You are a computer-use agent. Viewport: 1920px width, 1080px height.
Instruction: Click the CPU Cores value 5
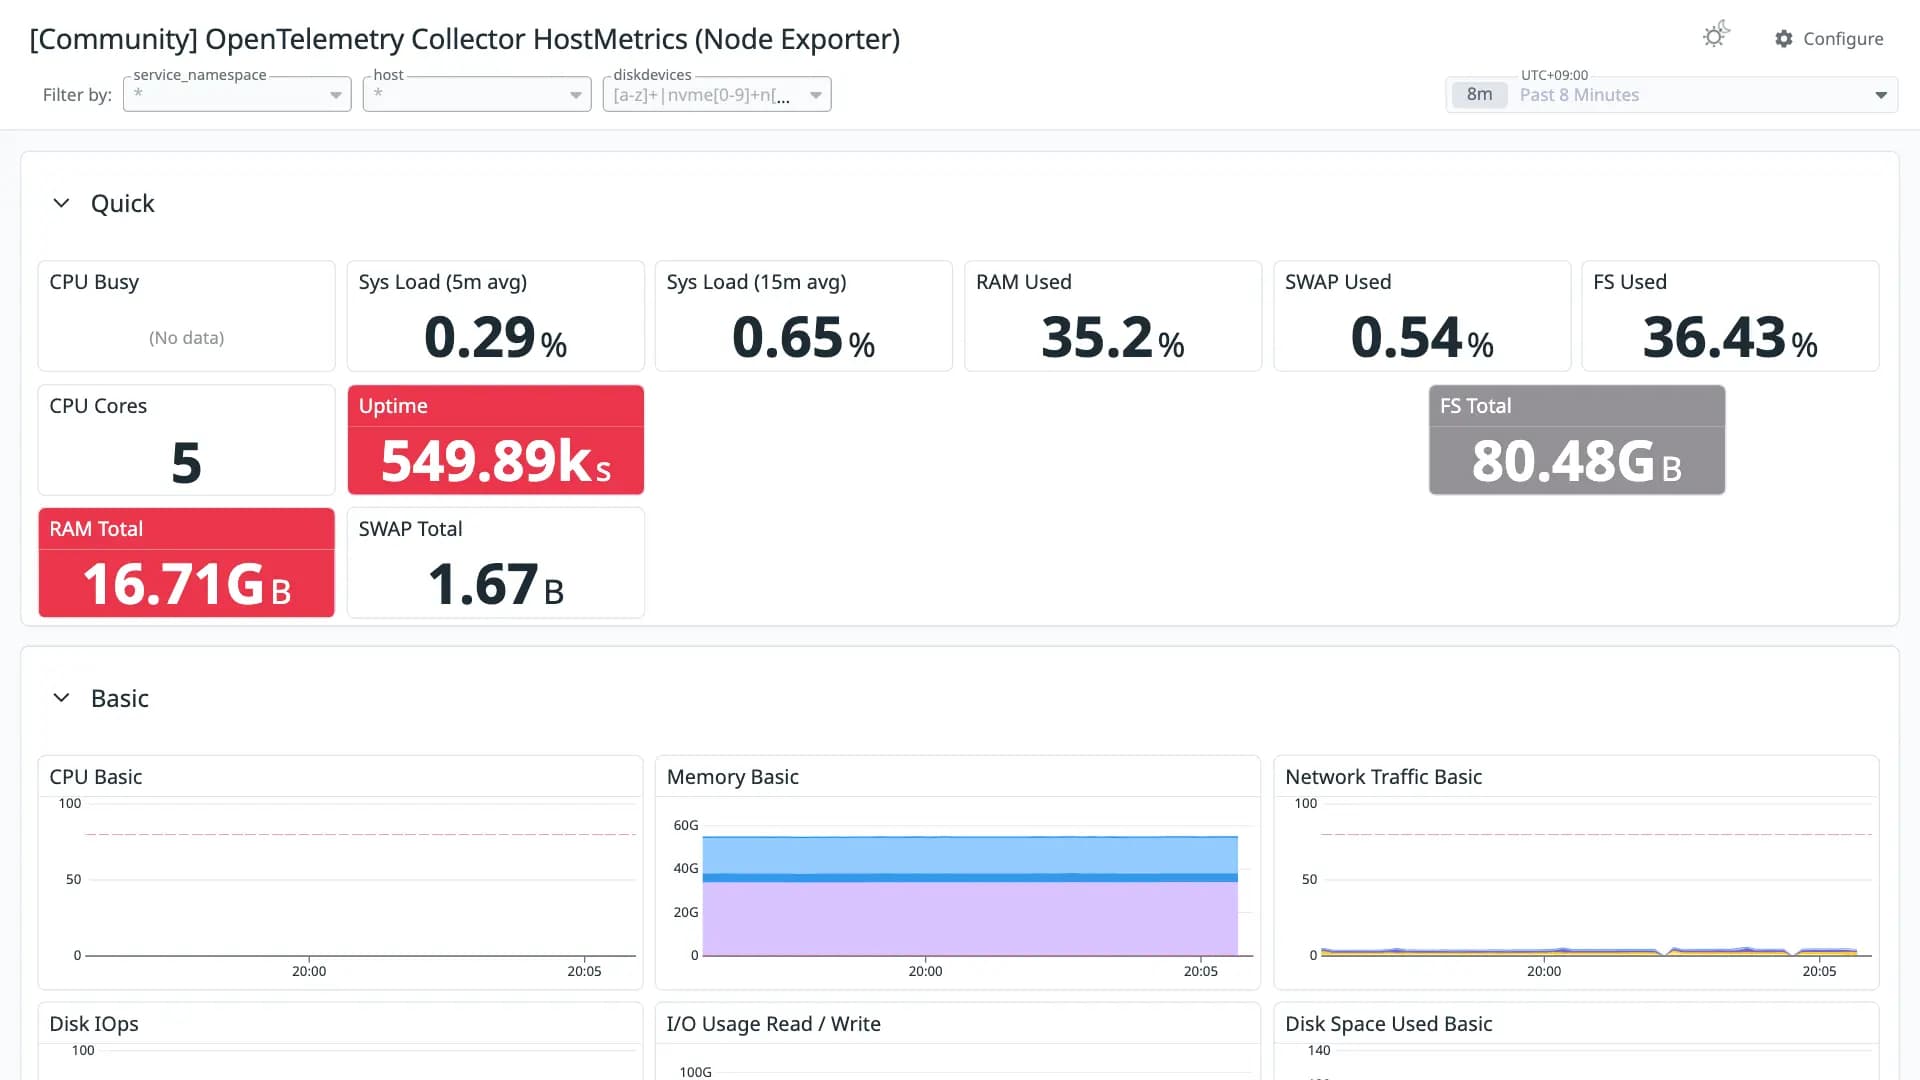[186, 463]
